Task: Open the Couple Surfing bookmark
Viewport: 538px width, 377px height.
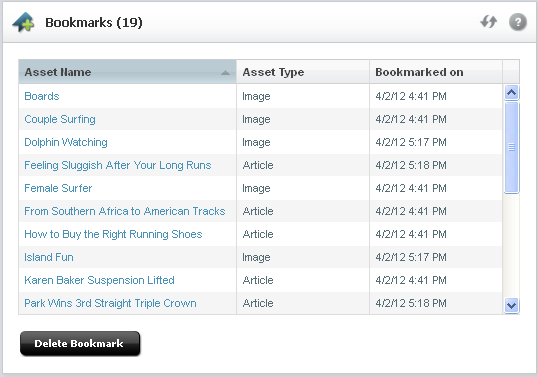Action: coord(60,119)
